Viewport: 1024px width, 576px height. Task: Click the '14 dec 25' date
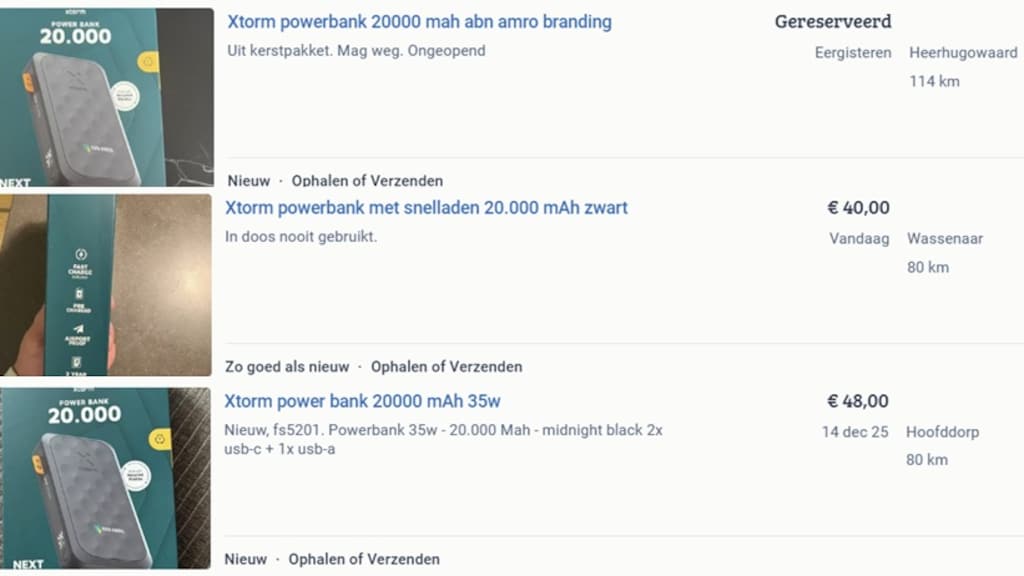855,432
